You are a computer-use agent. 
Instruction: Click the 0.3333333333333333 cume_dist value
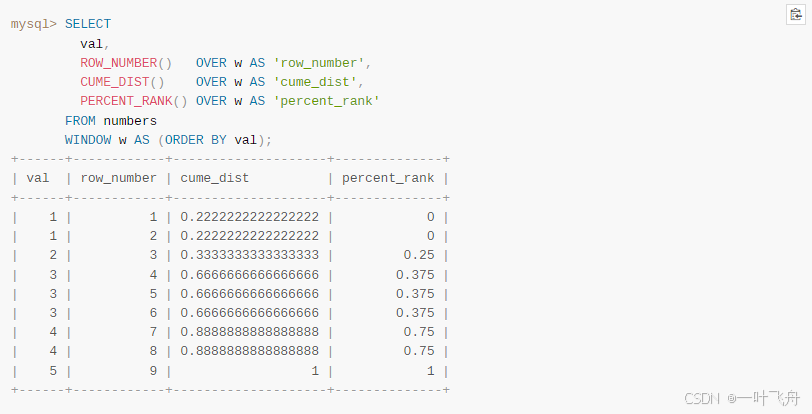[x=249, y=255]
